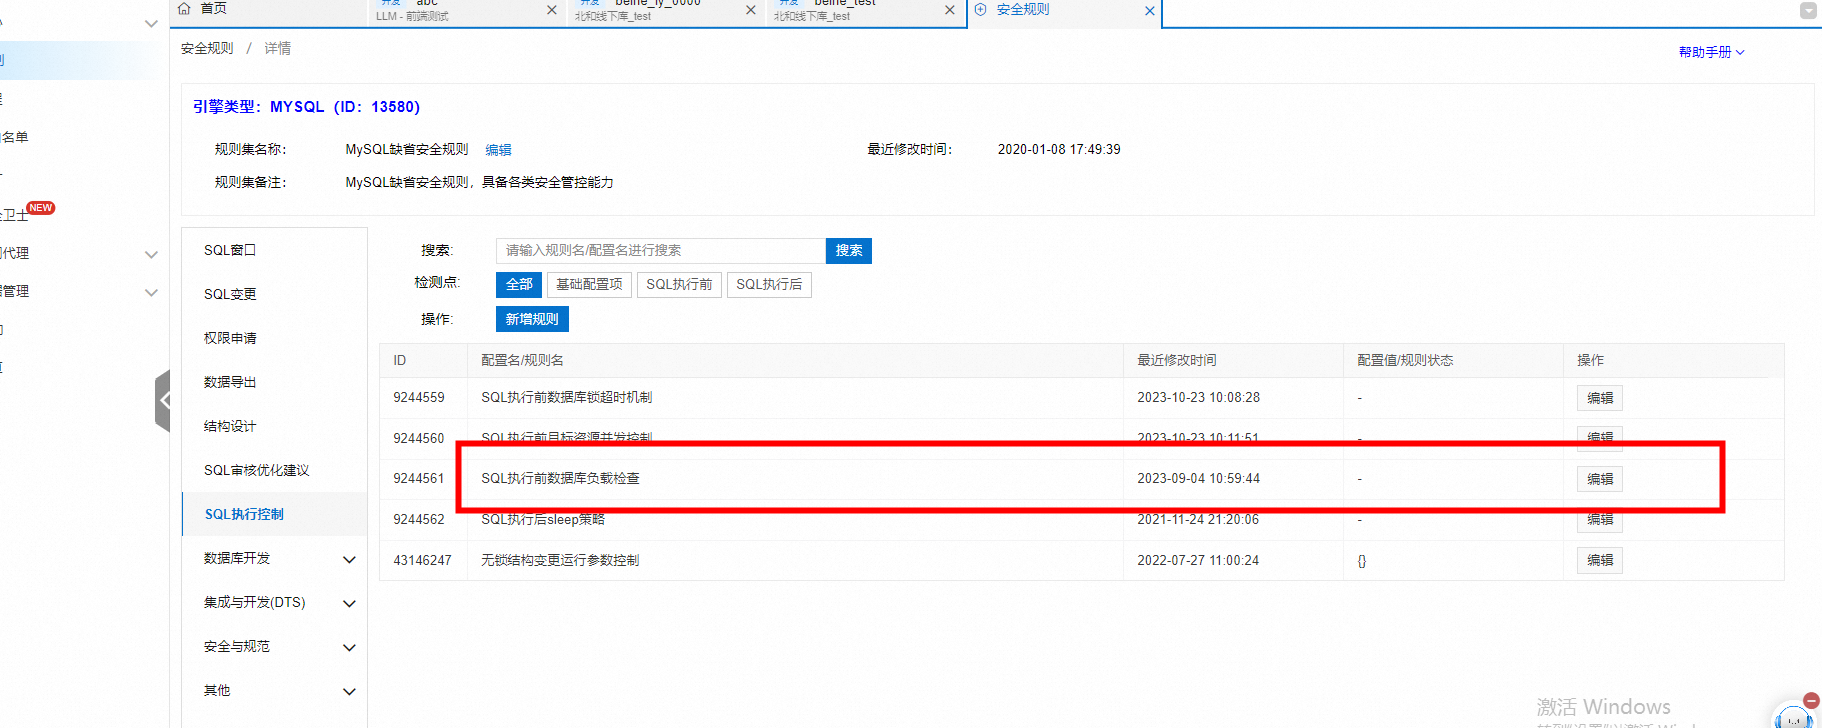
Task: Go to 安全规则 breadcrumb
Action: point(207,48)
